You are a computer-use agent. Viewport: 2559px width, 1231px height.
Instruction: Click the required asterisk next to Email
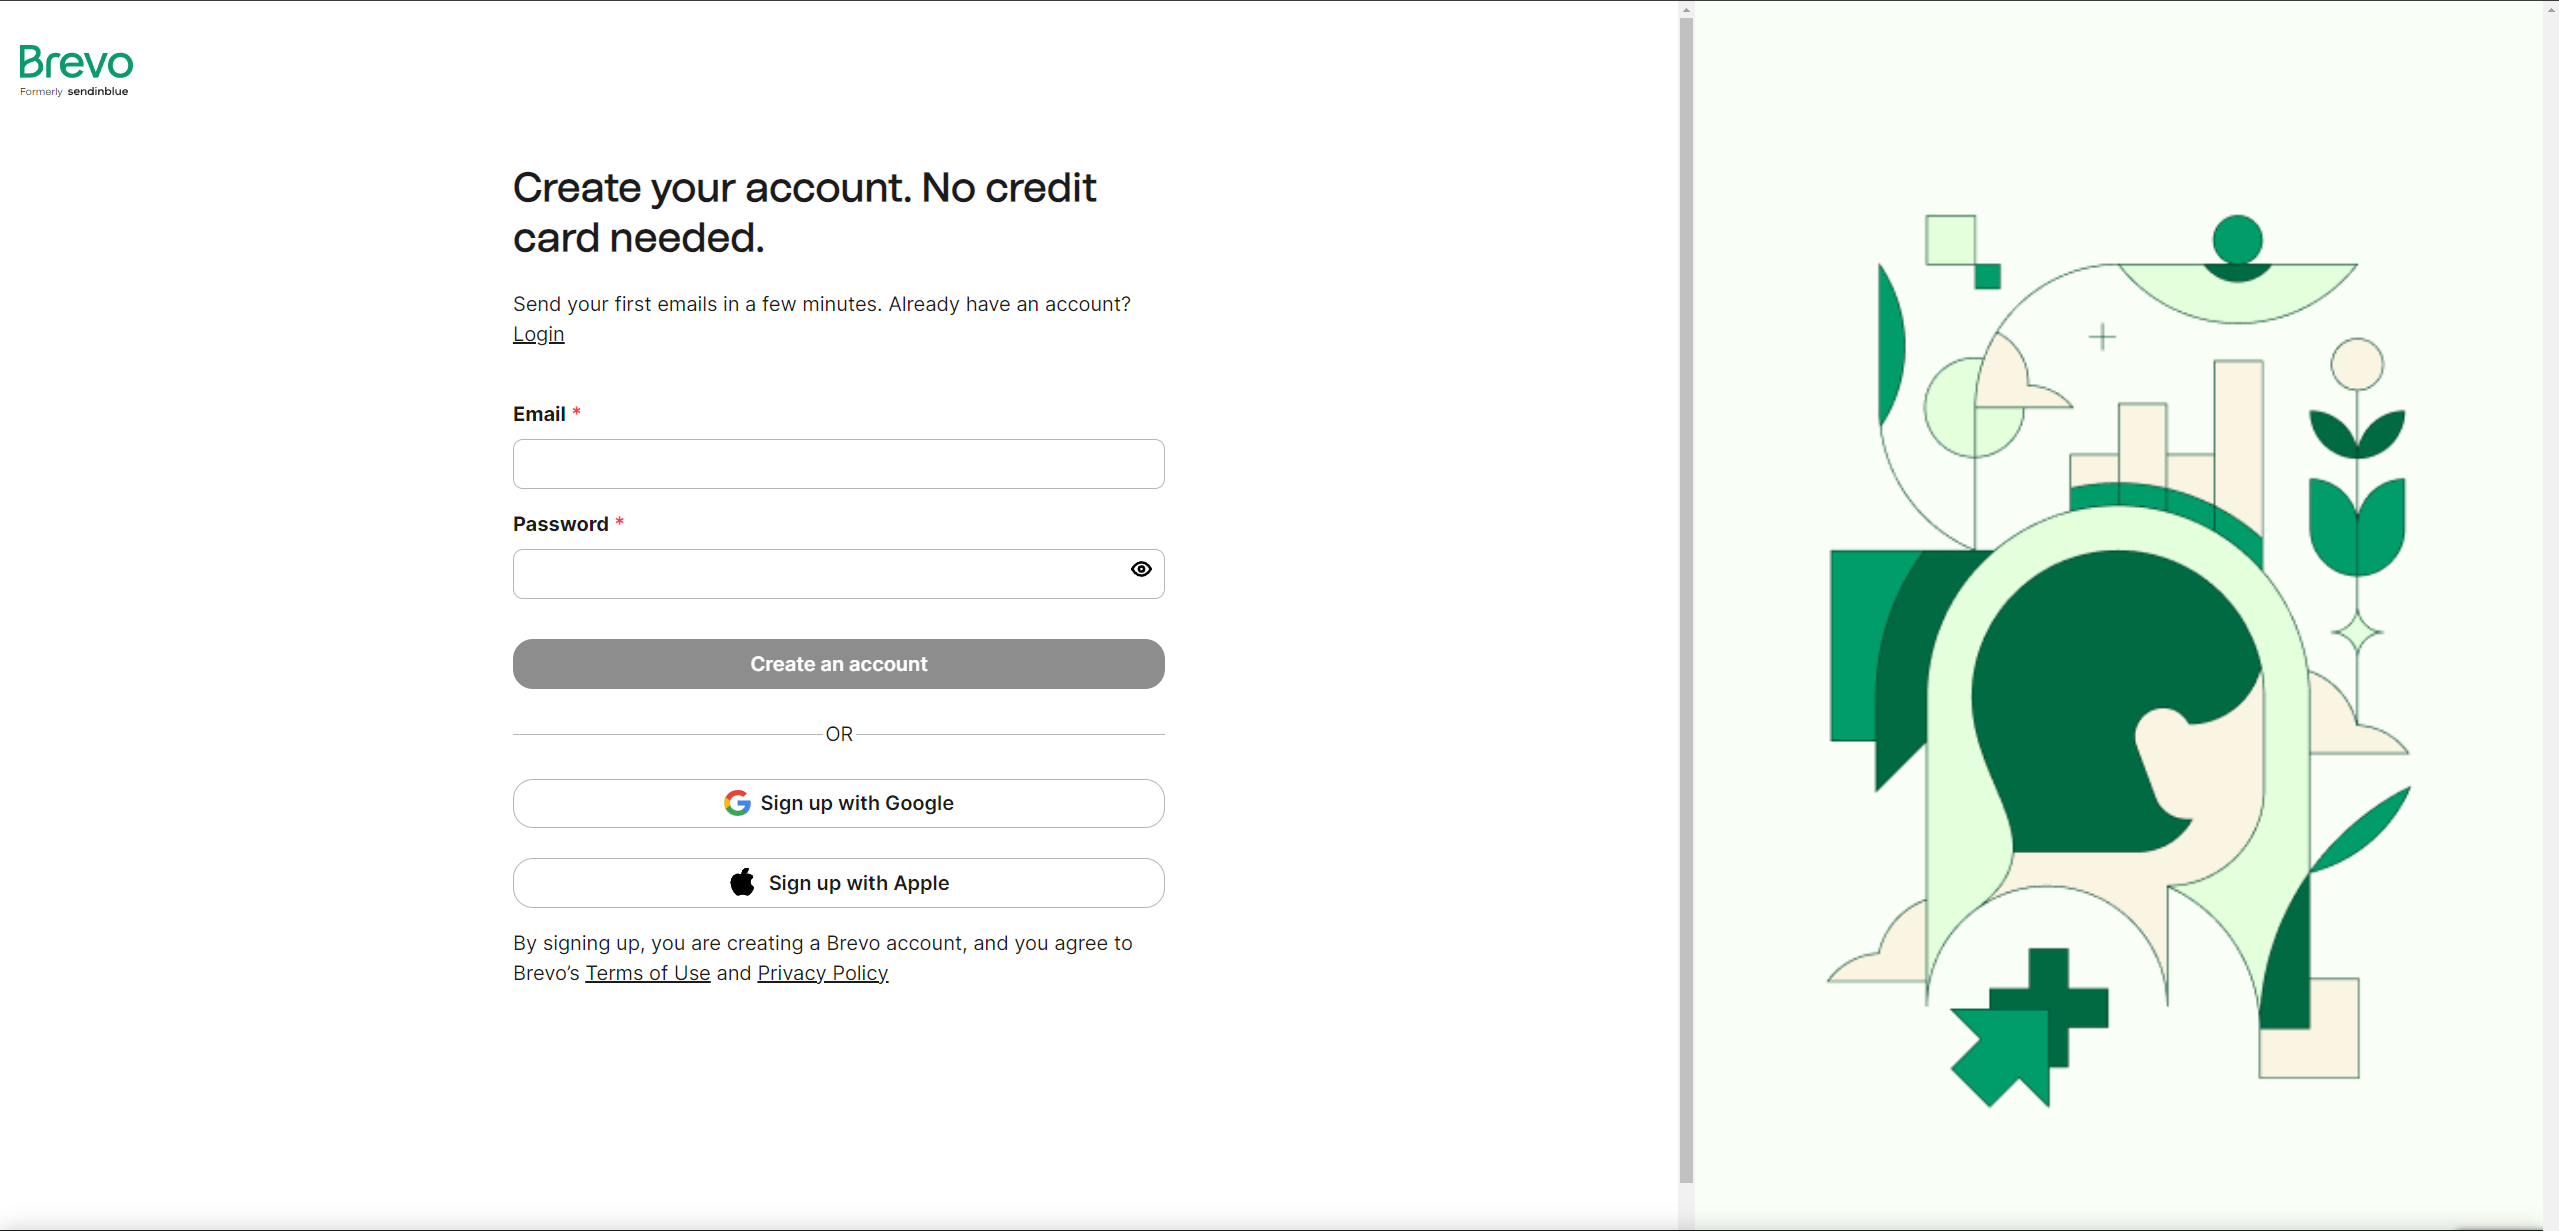pos(576,411)
